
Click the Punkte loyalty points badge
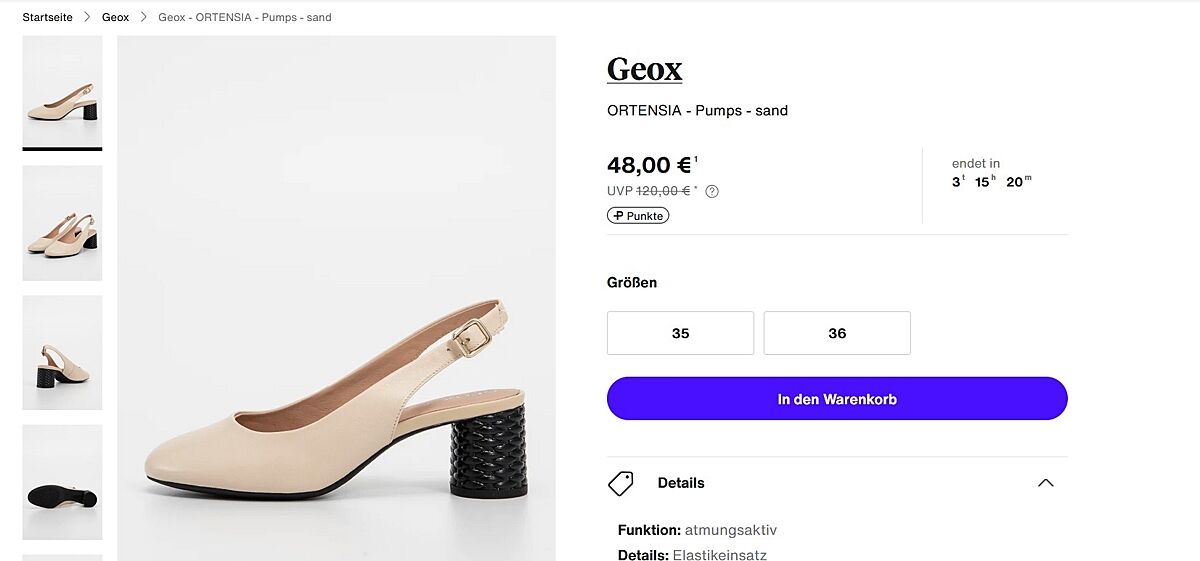point(638,215)
